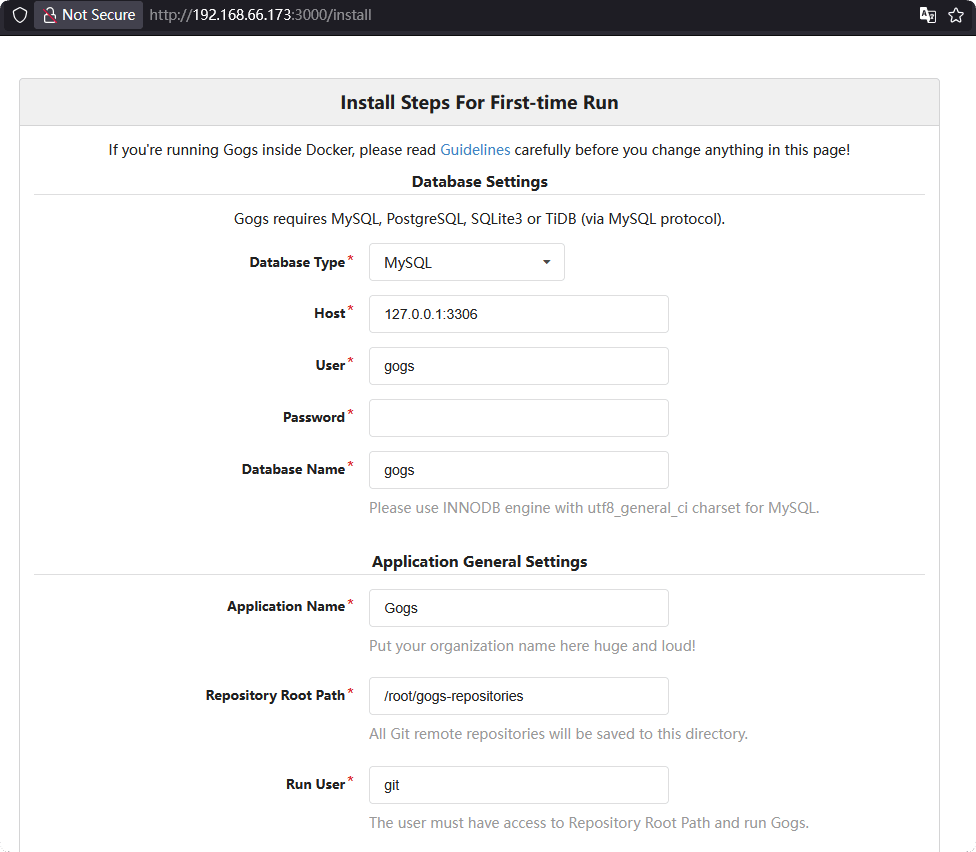Click the MySQL dropdown arrow
Image resolution: width=976 pixels, height=852 pixels.
(x=546, y=262)
